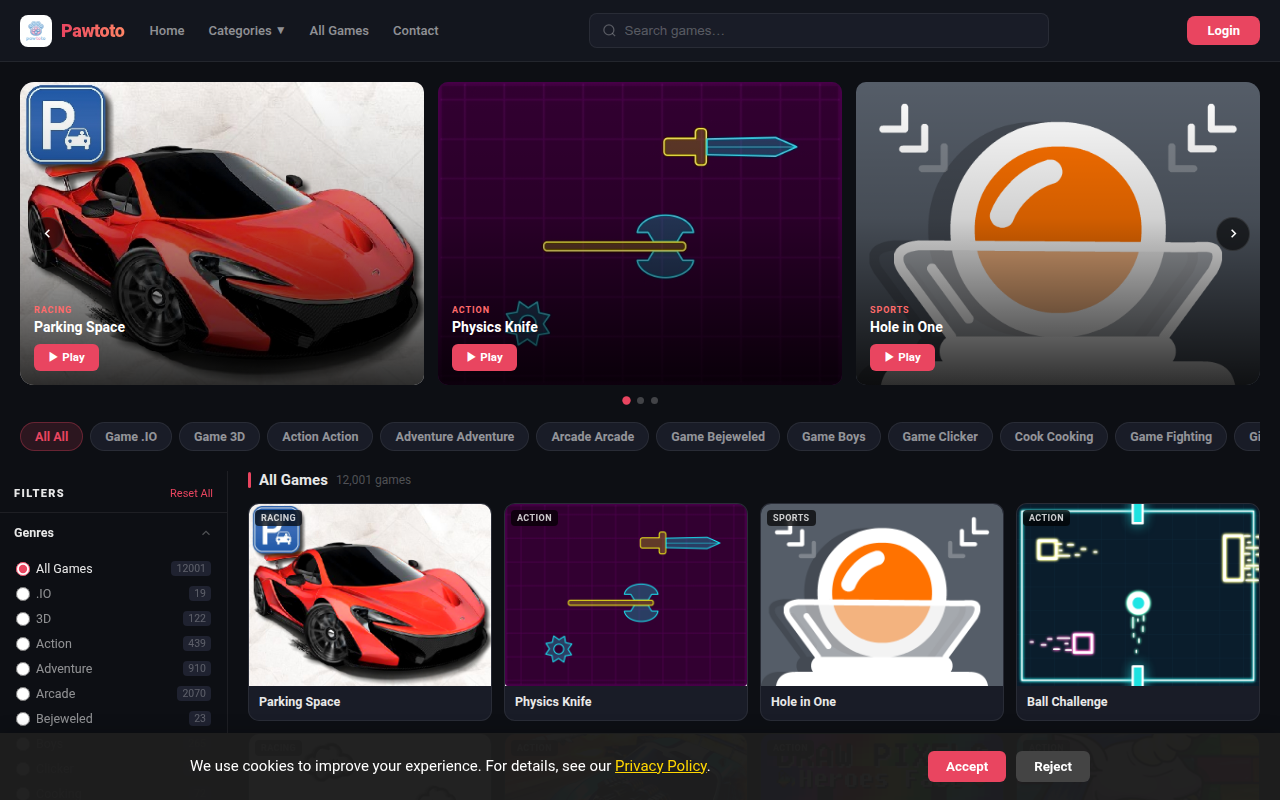Accept the cookie notice
Screen dimensions: 1280x800
[x=967, y=767]
